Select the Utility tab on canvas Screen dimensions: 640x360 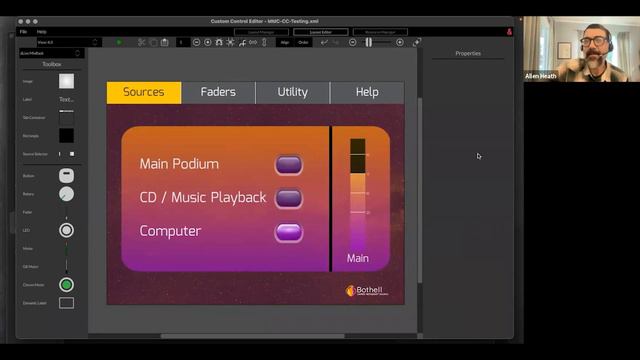click(x=293, y=92)
